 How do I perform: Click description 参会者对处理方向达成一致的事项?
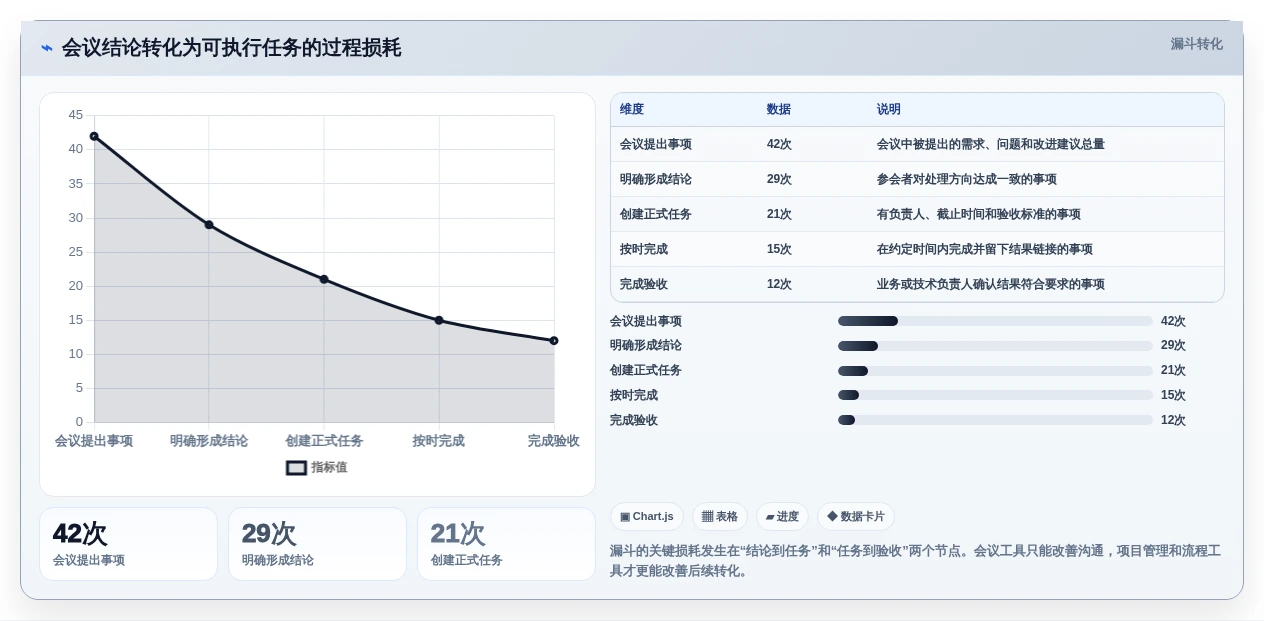(967, 179)
